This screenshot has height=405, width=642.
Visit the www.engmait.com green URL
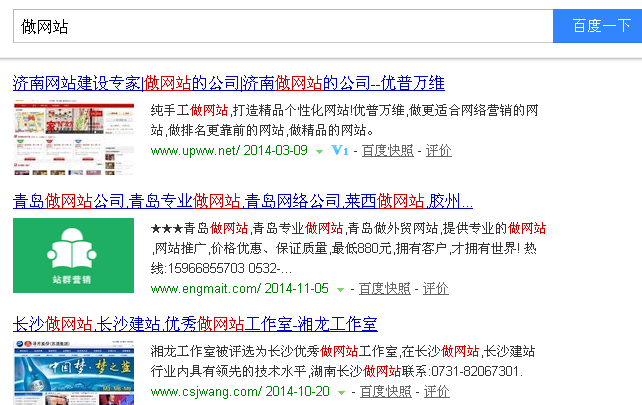coord(206,289)
